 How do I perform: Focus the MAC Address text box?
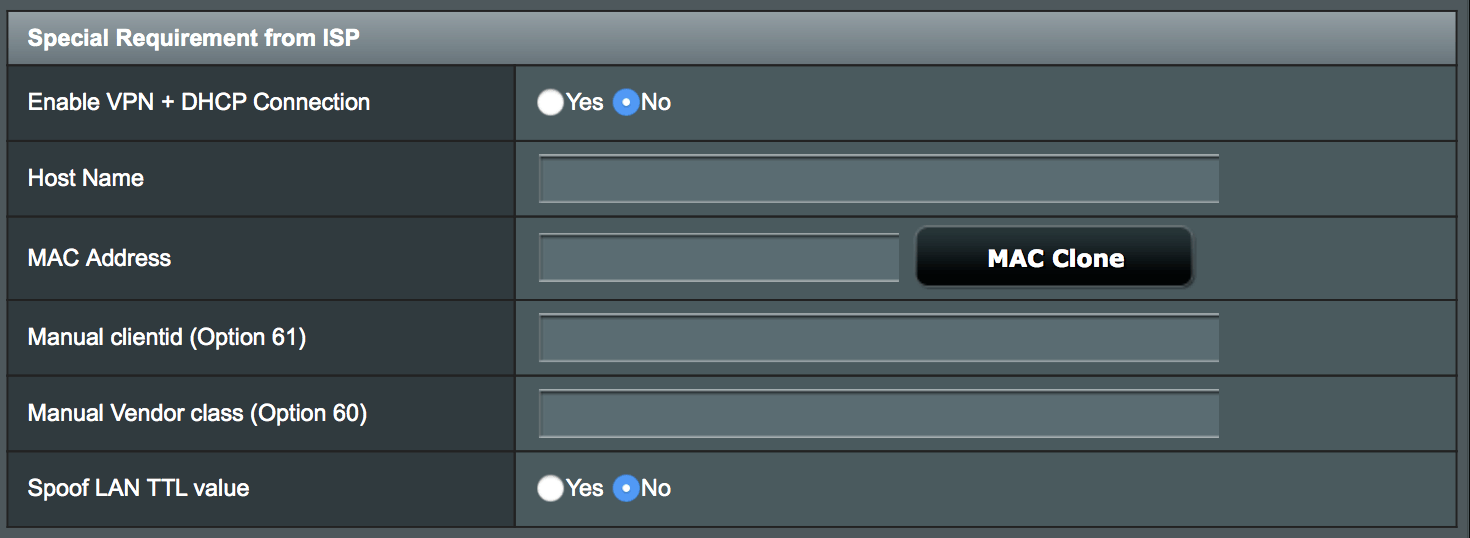tap(718, 258)
